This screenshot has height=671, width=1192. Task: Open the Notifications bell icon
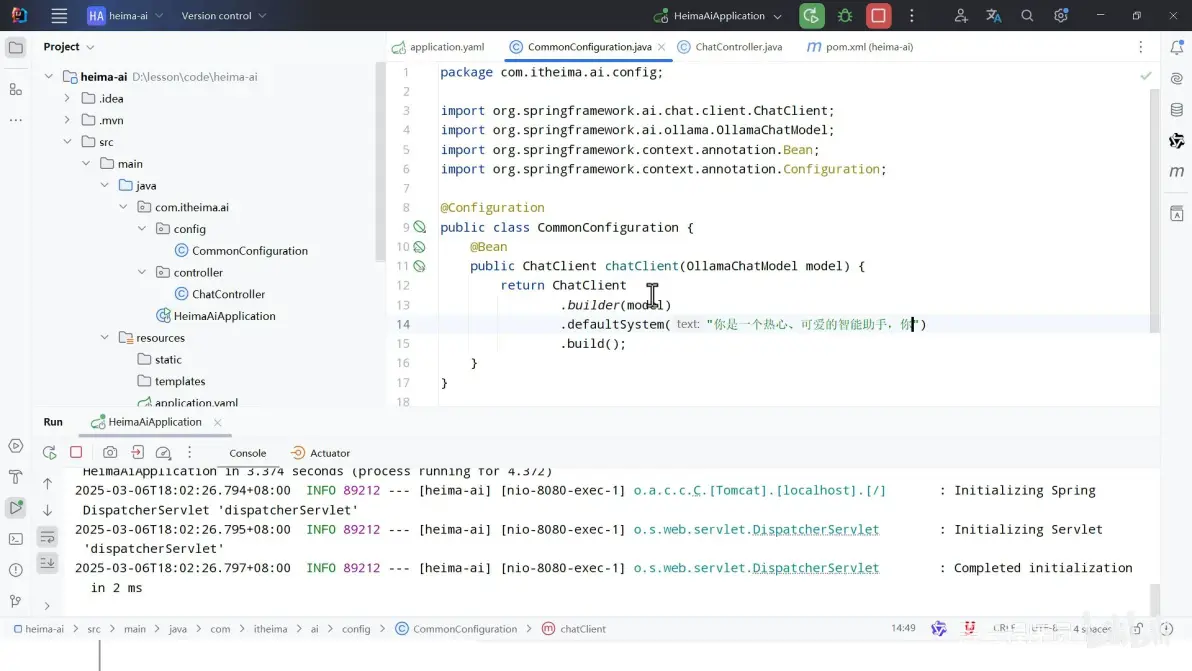[x=1176, y=47]
